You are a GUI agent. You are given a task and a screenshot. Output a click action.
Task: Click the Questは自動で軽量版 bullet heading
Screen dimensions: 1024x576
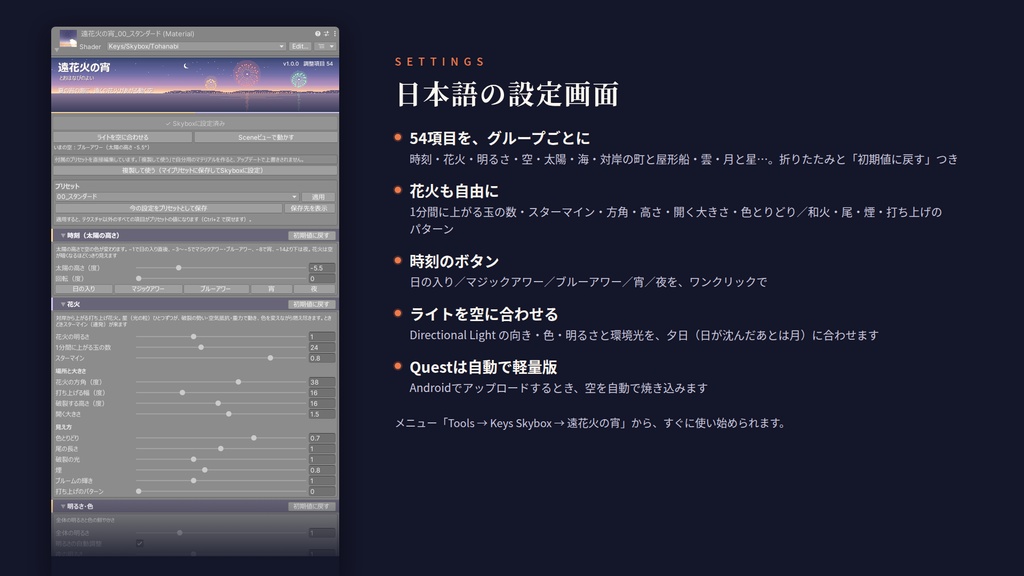tap(483, 367)
